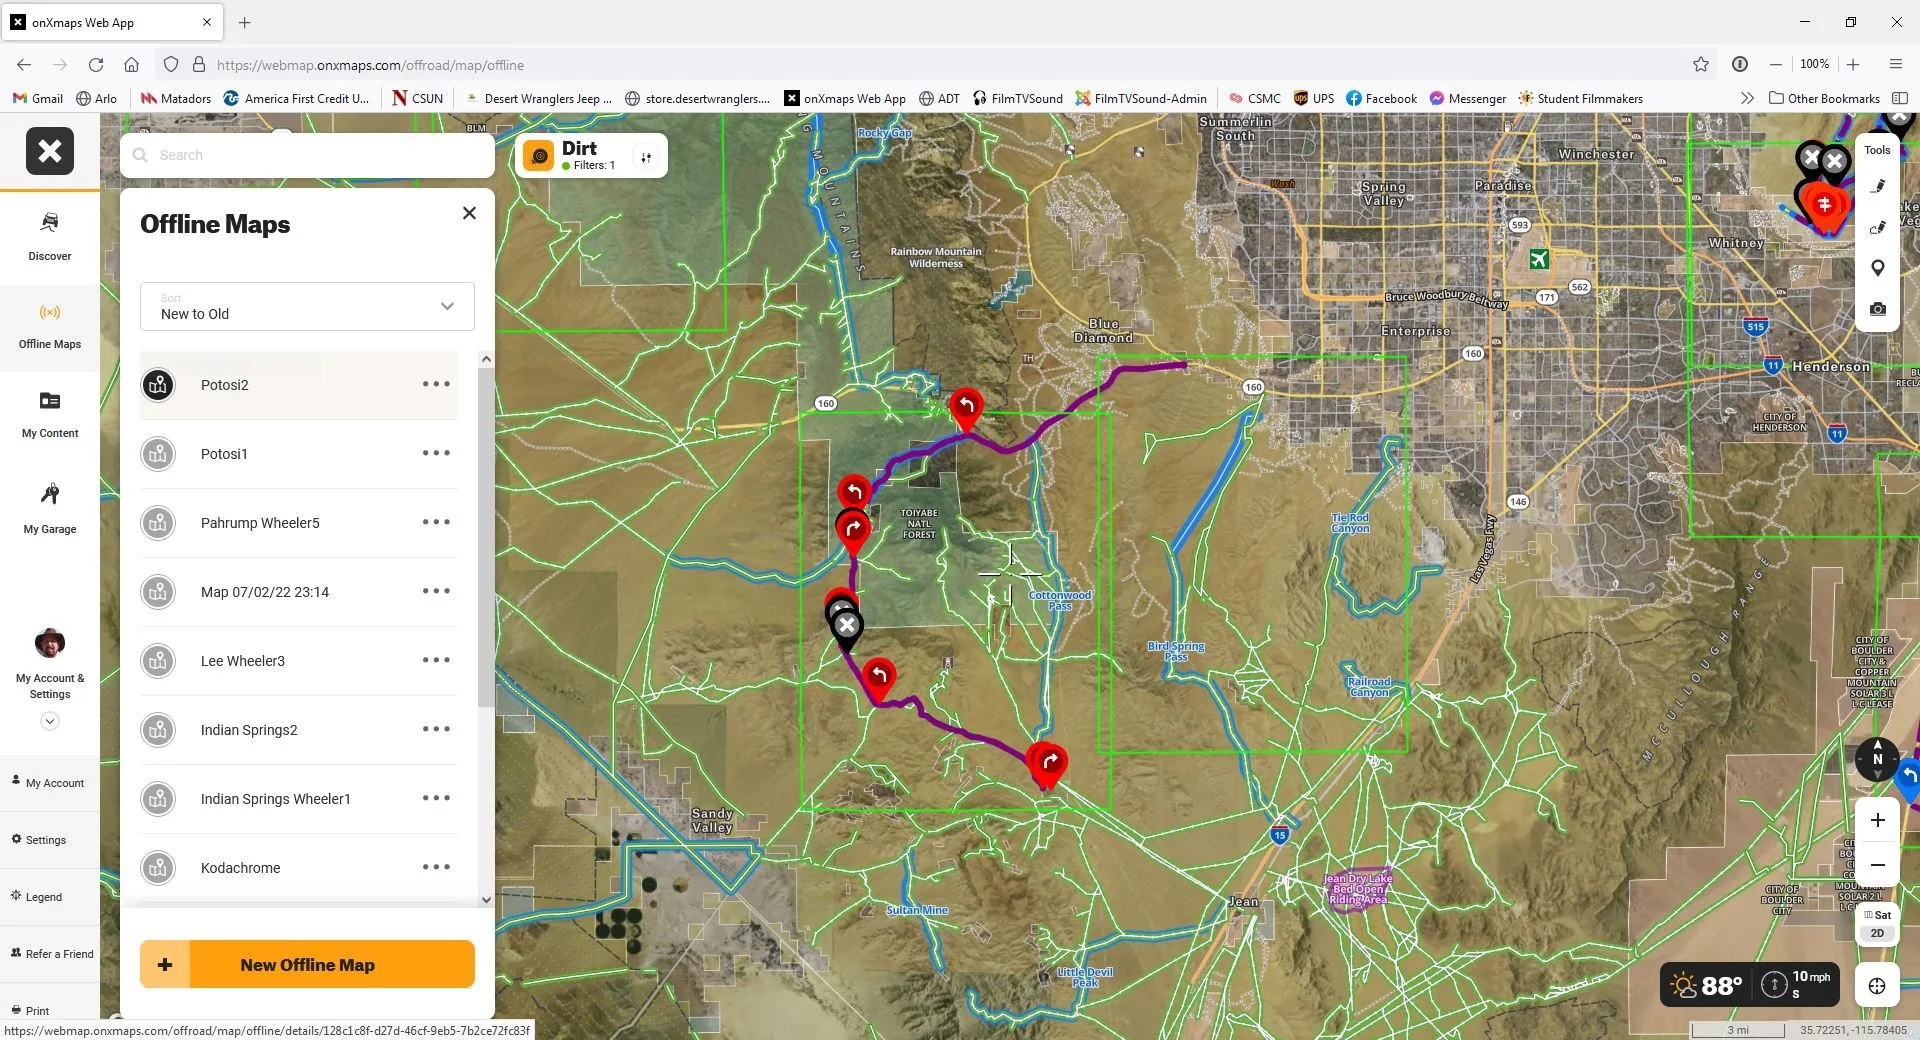
Task: Open the Desert Wranglers Jeep bookmark
Action: click(539, 98)
